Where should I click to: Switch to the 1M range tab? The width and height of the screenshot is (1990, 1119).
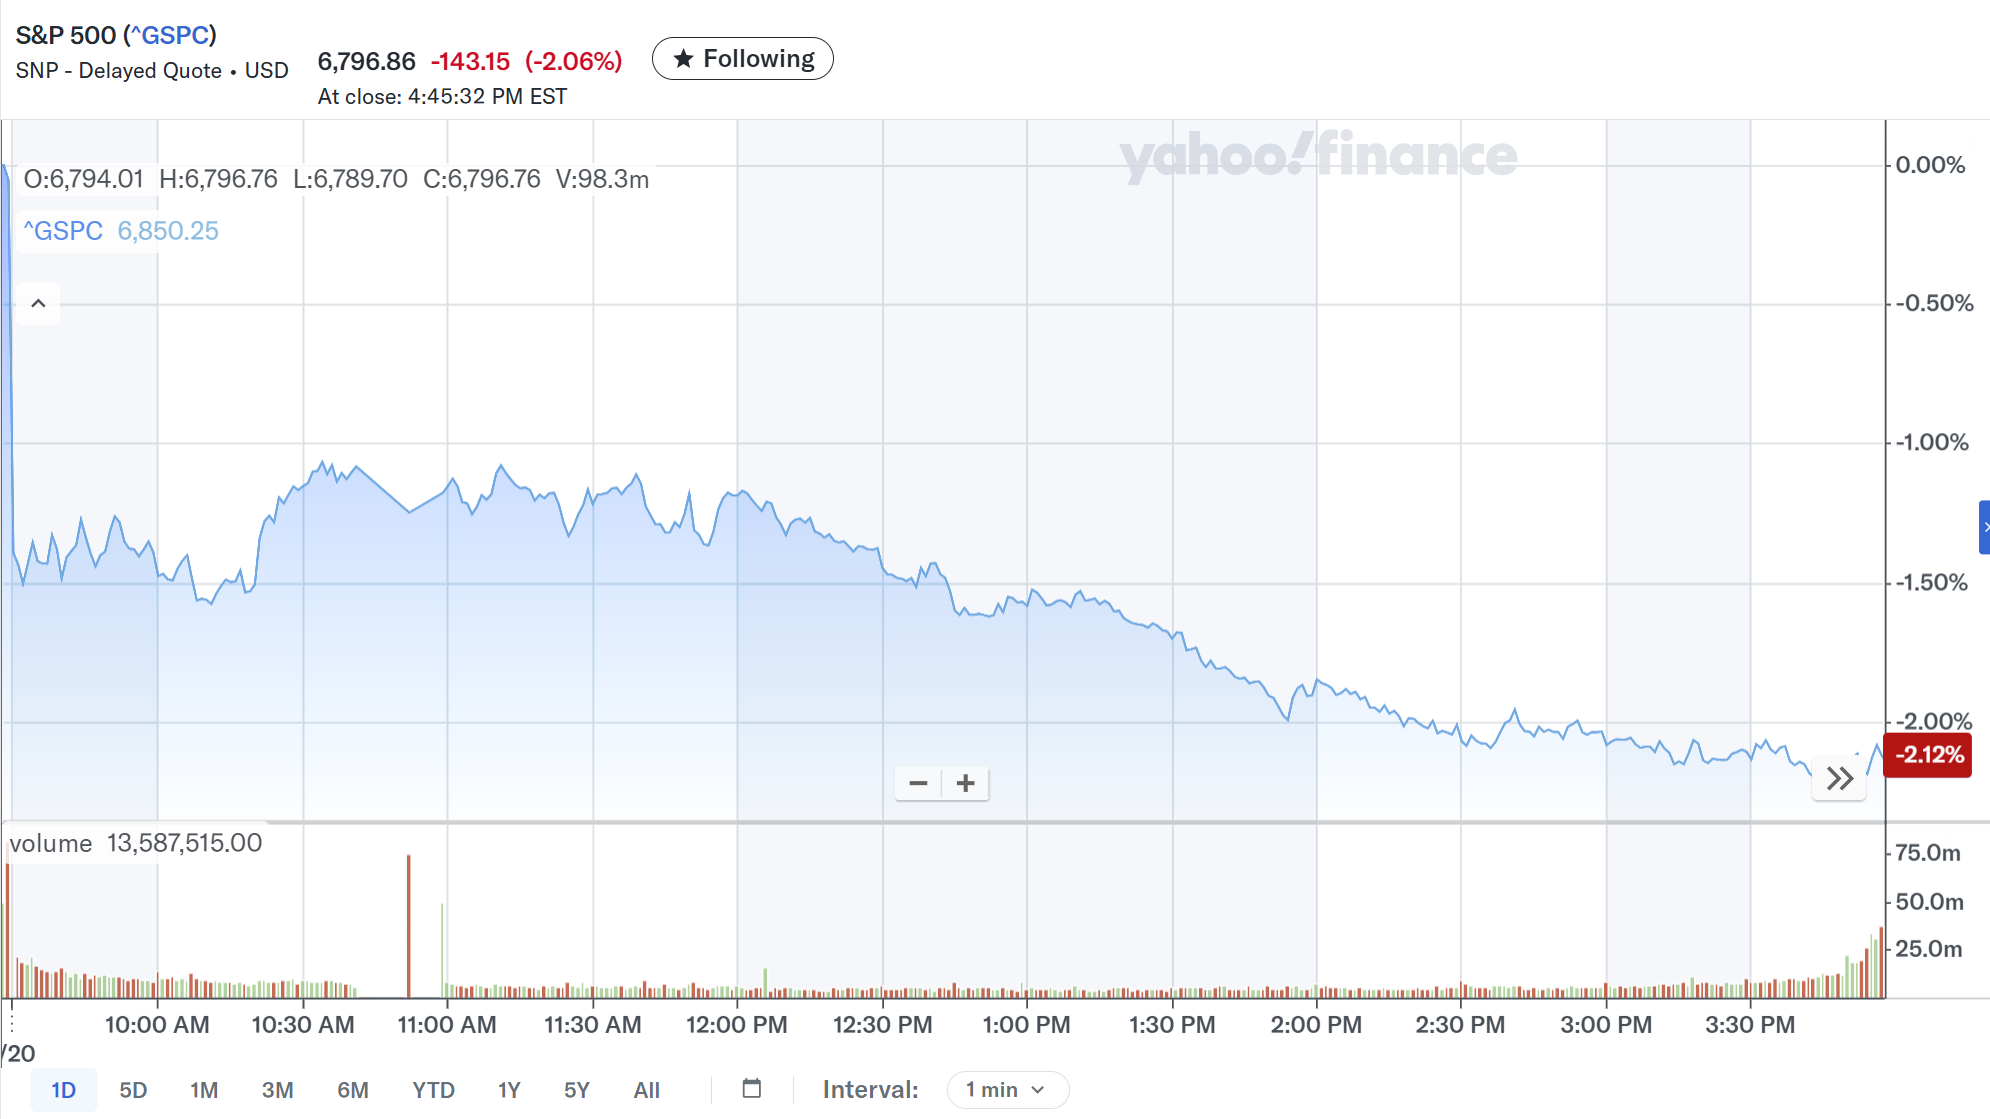pos(204,1090)
